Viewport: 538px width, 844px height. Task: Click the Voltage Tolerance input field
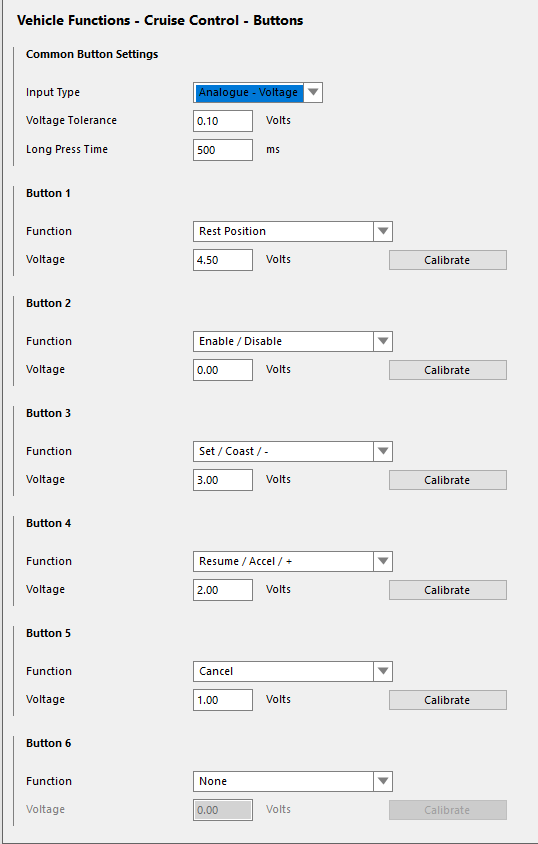(223, 121)
